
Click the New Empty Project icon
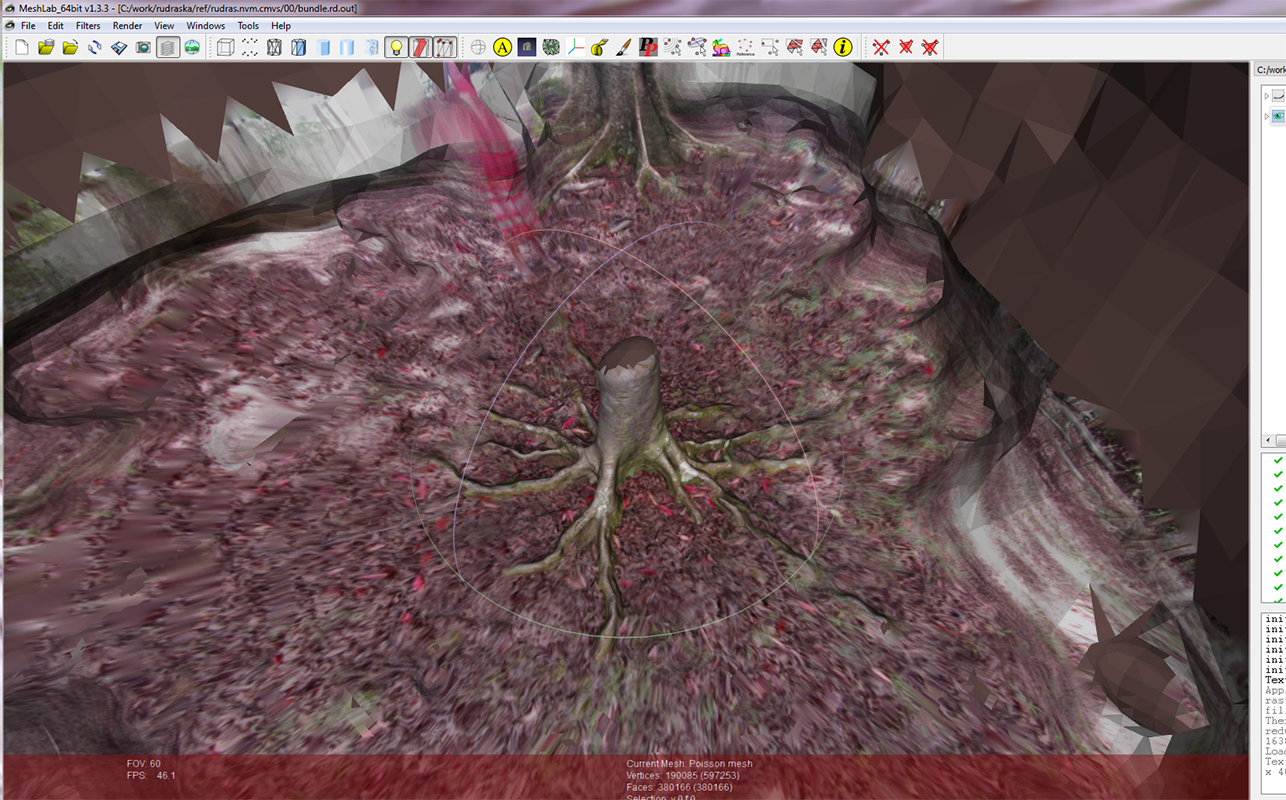[22, 47]
